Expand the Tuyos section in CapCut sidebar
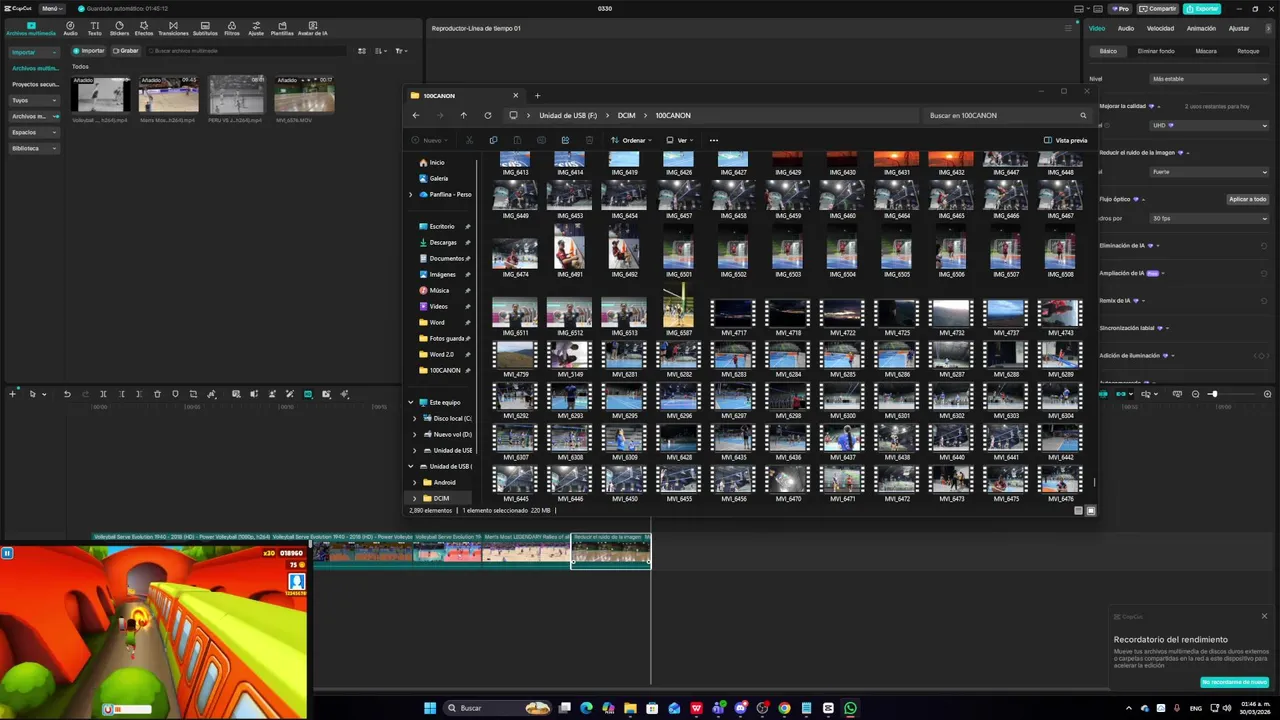This screenshot has height=720, width=1280. tap(34, 100)
